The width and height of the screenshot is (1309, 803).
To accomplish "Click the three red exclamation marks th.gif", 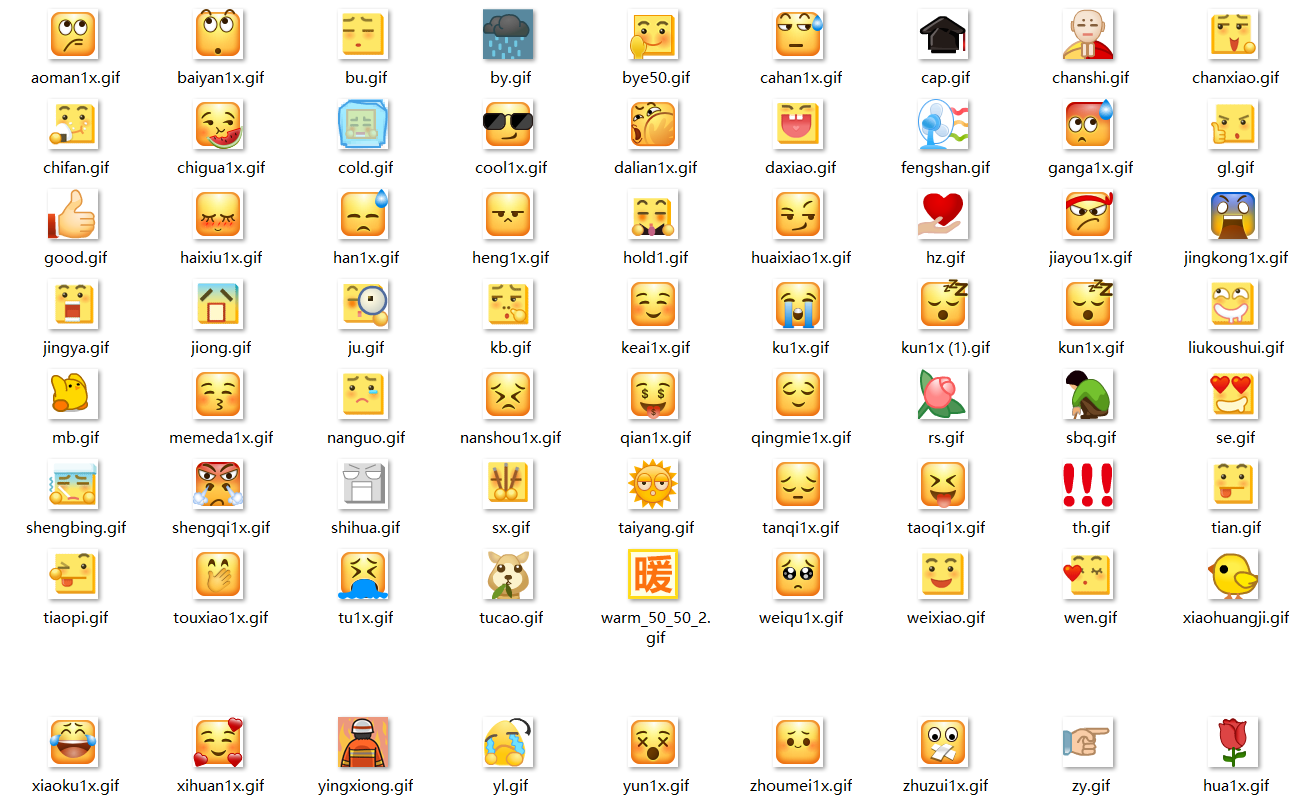I will click(1089, 485).
